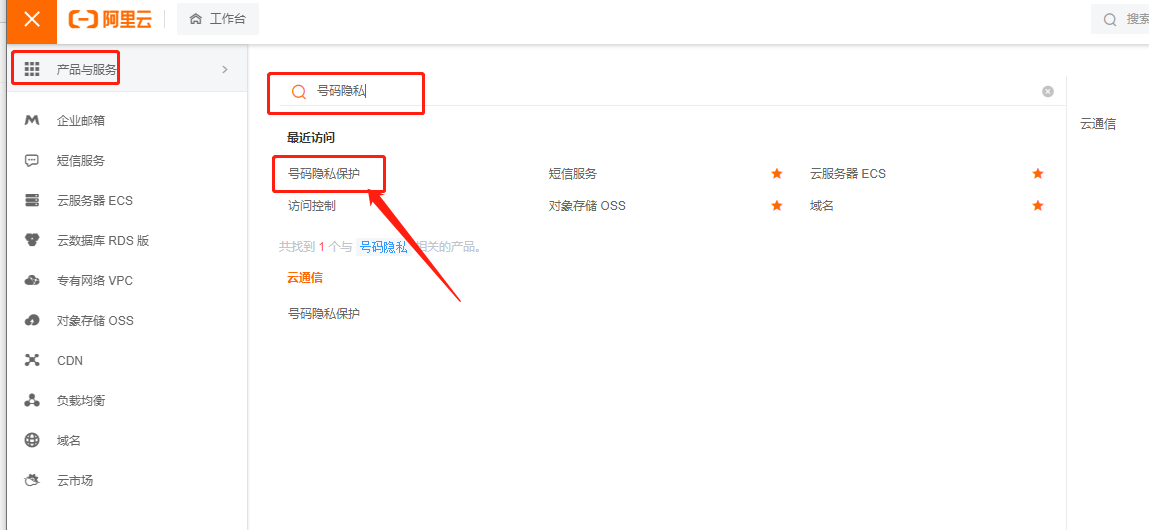Open 域名 in the left sidebar

(68, 441)
